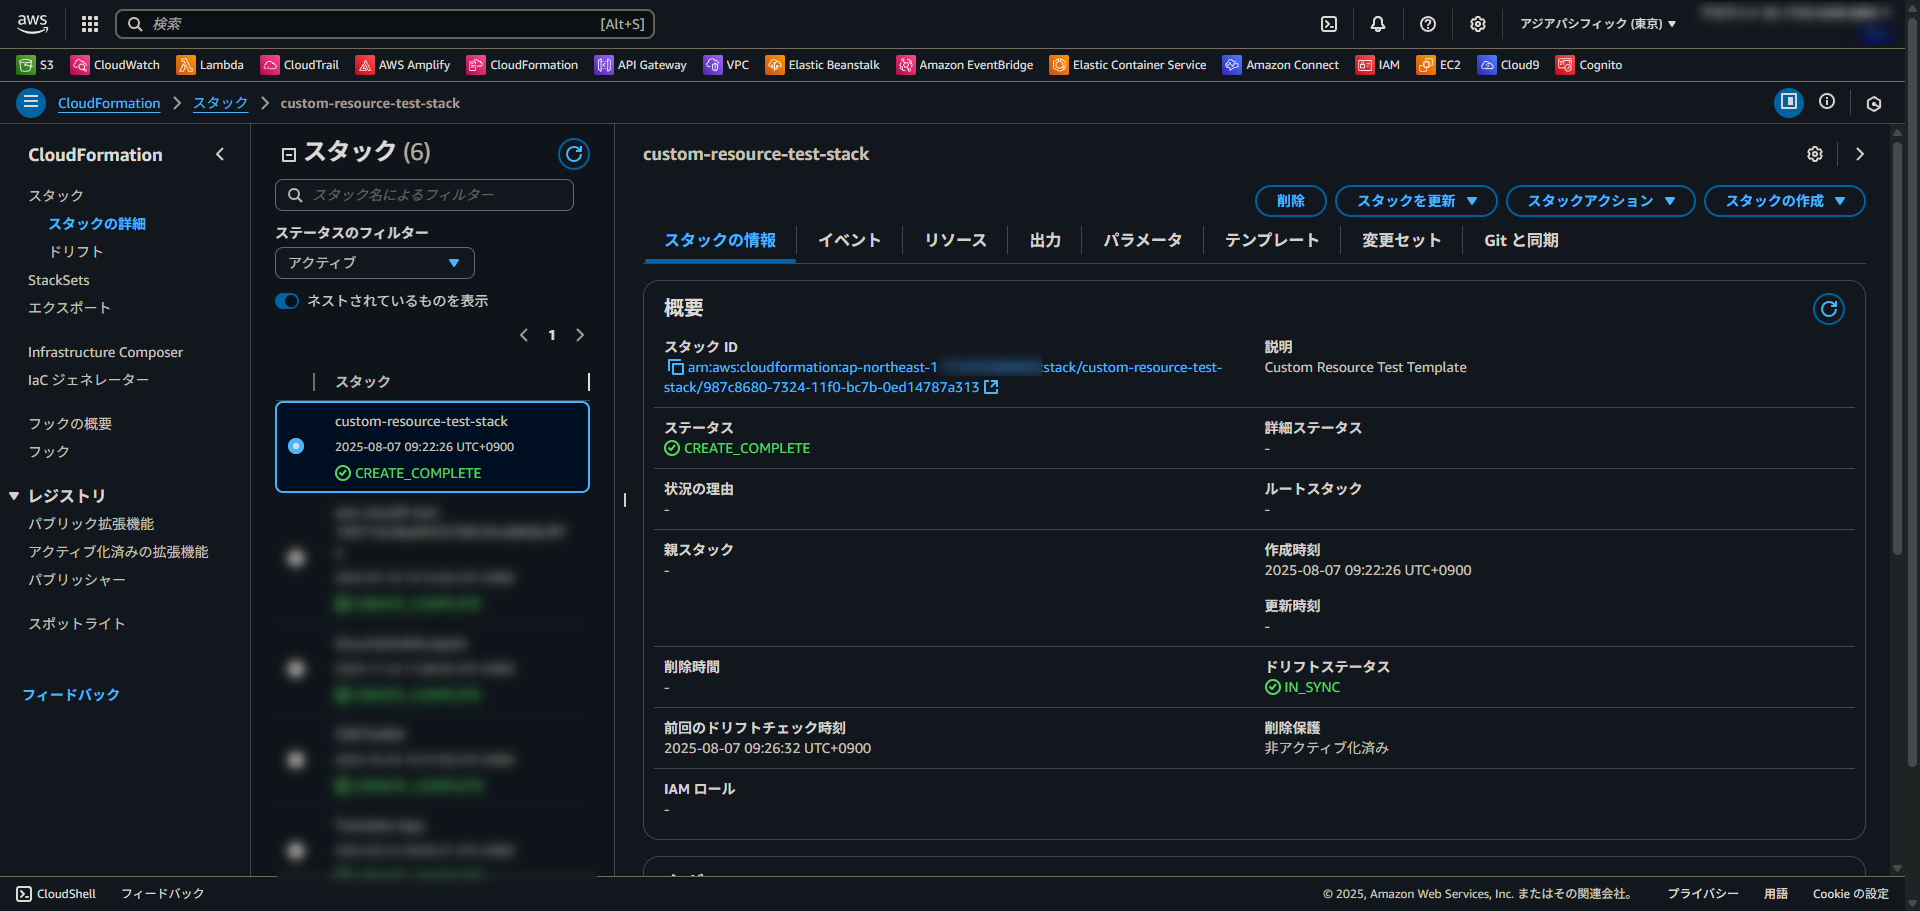Viewport: 1920px width, 911px height.
Task: Click the 削除 button
Action: 1290,201
